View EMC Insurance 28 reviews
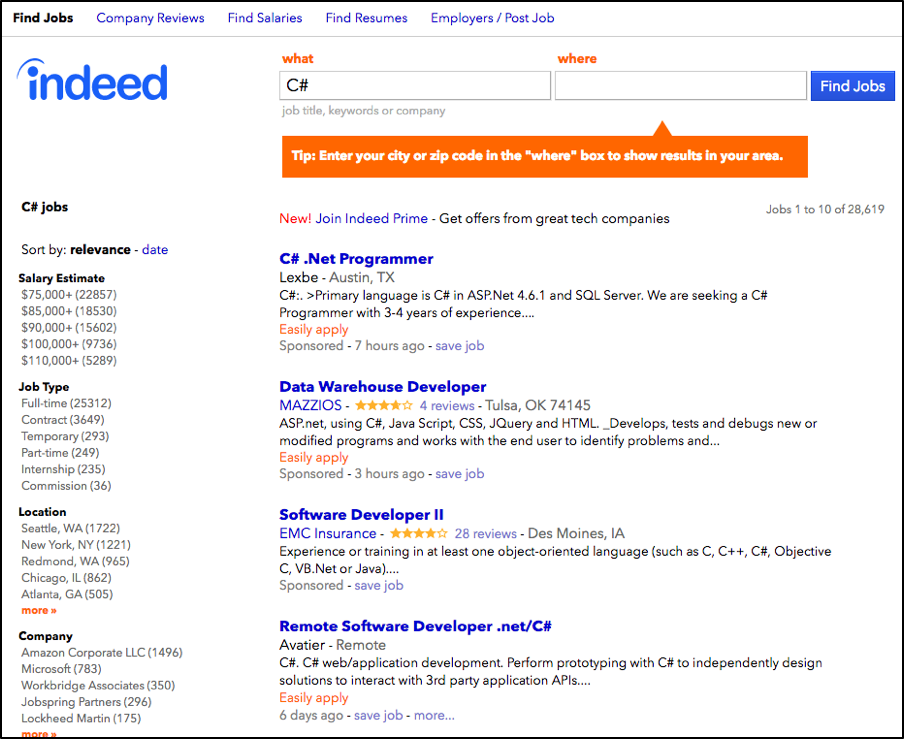Image resolution: width=904 pixels, height=739 pixels. click(485, 534)
